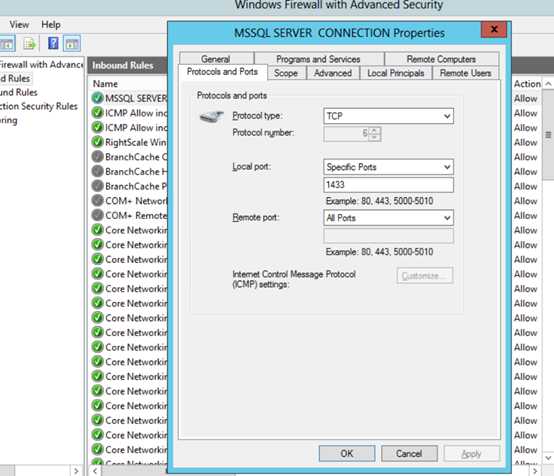Click the Cancel button

coord(409,453)
